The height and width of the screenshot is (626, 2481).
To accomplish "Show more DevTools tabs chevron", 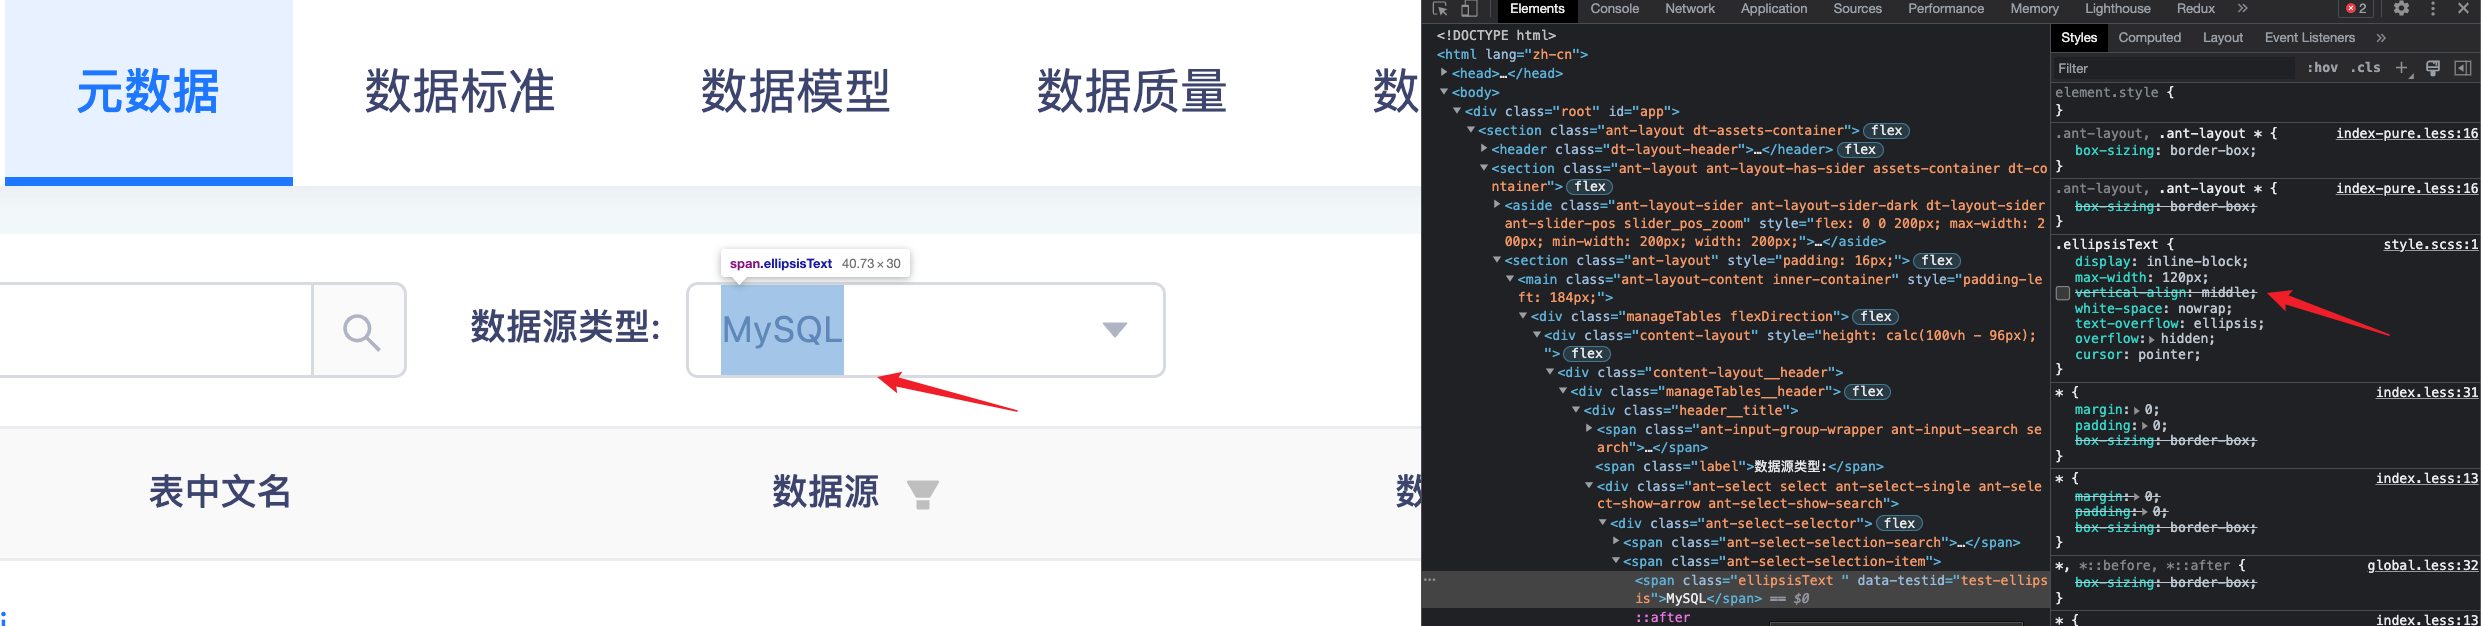I will [2243, 9].
